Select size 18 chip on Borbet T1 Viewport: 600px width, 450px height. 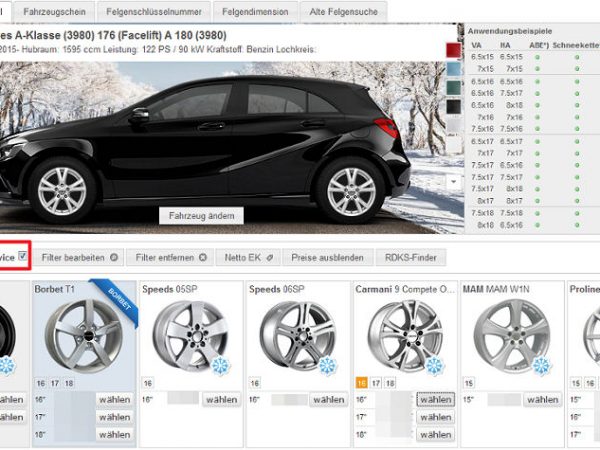(x=69, y=383)
